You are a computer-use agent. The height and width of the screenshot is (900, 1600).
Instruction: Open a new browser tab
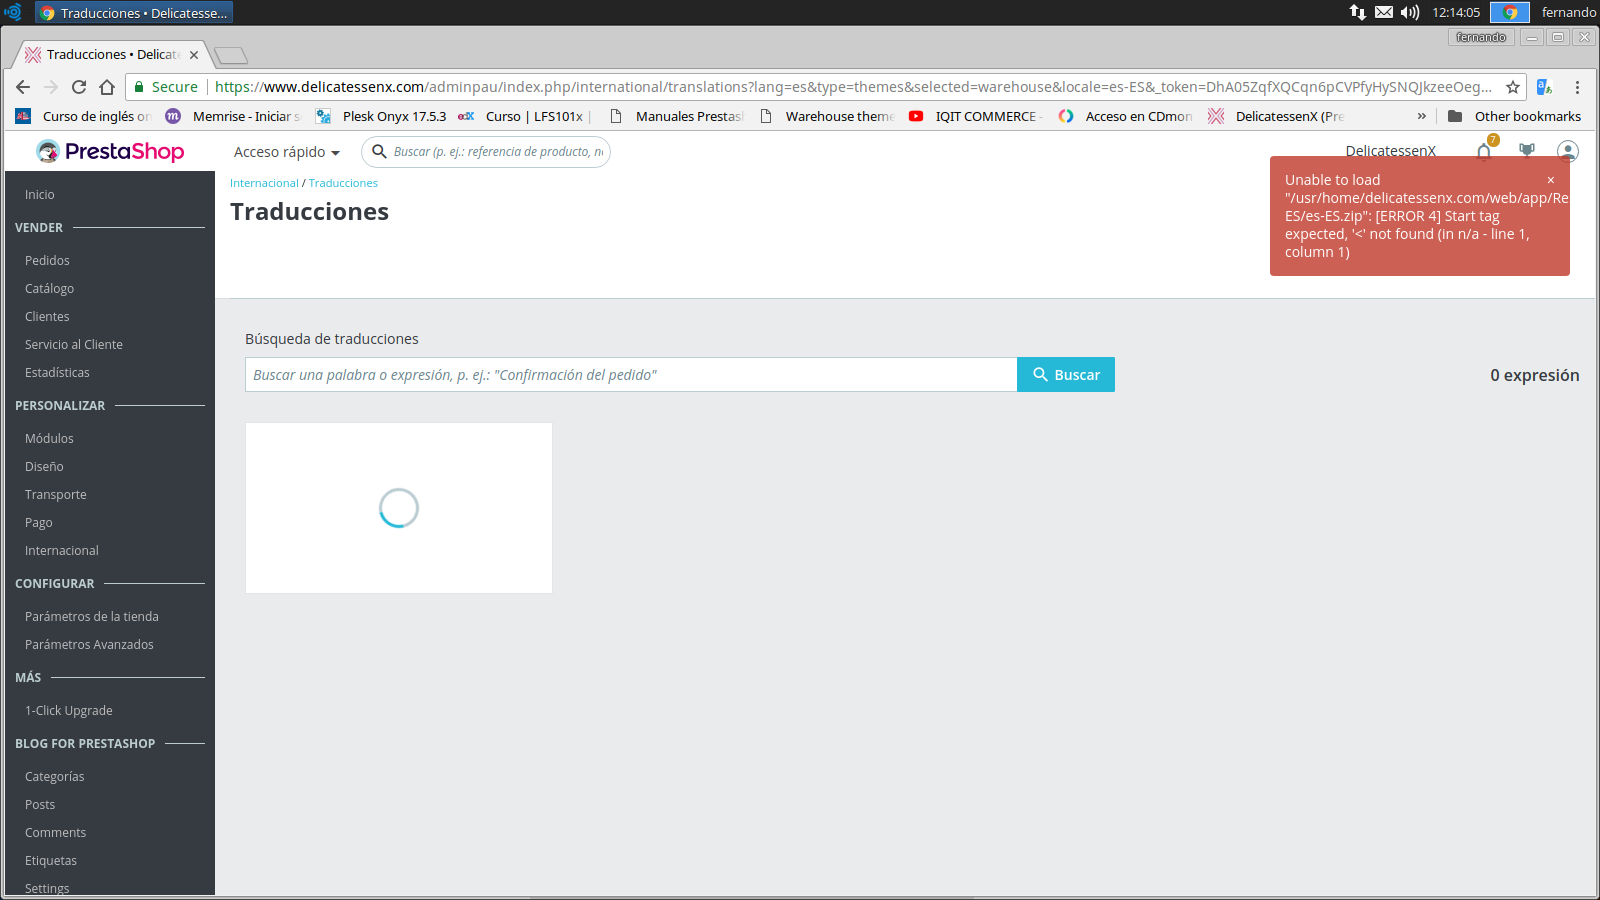(x=231, y=55)
